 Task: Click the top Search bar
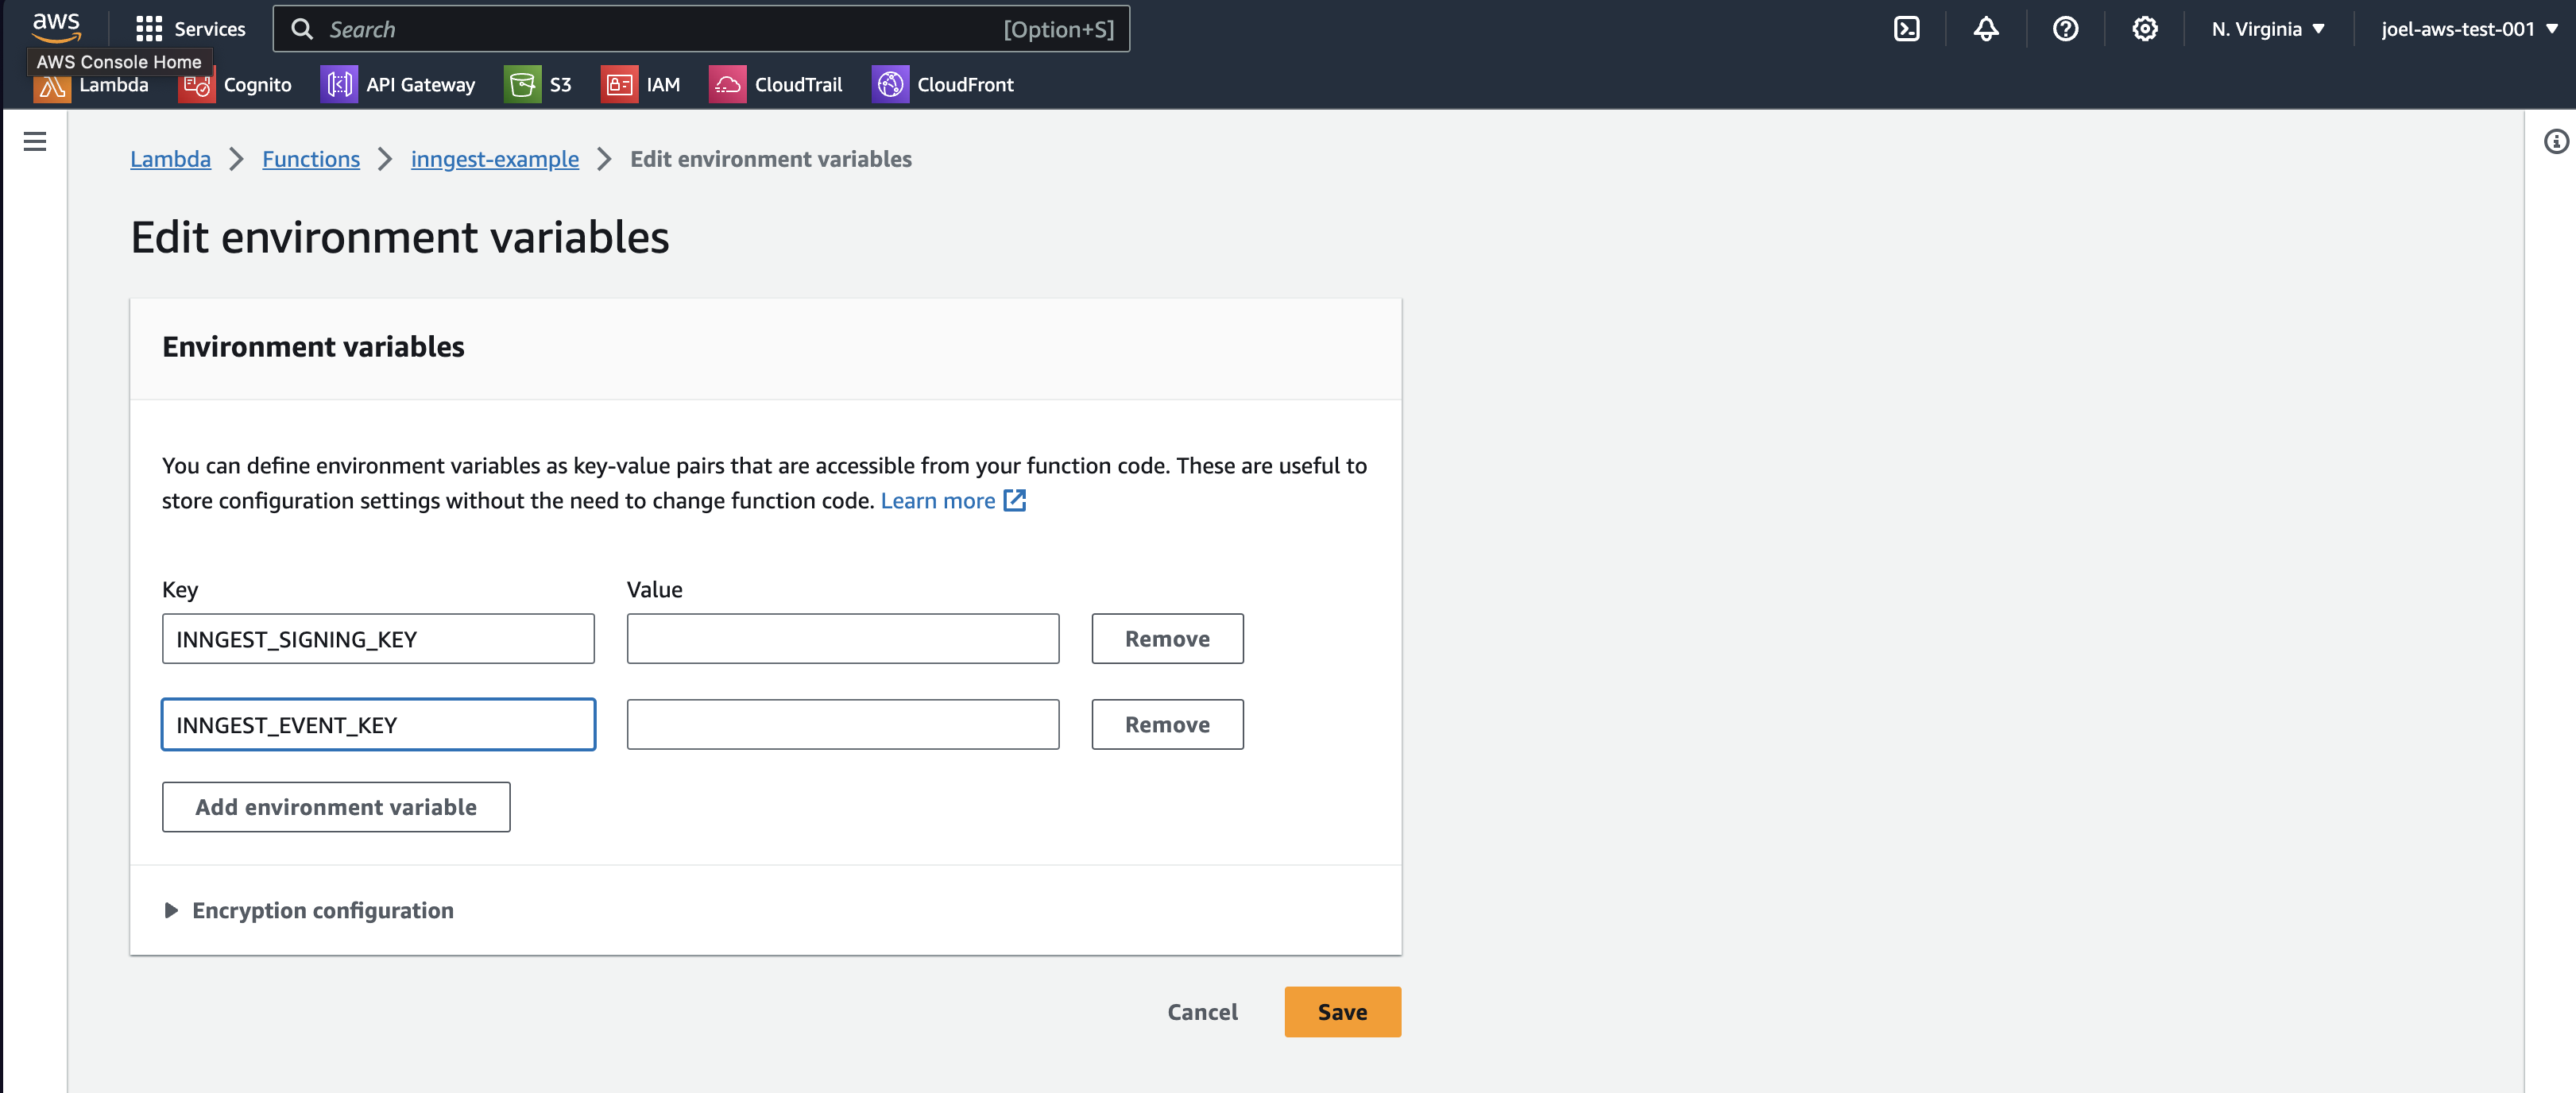point(700,29)
